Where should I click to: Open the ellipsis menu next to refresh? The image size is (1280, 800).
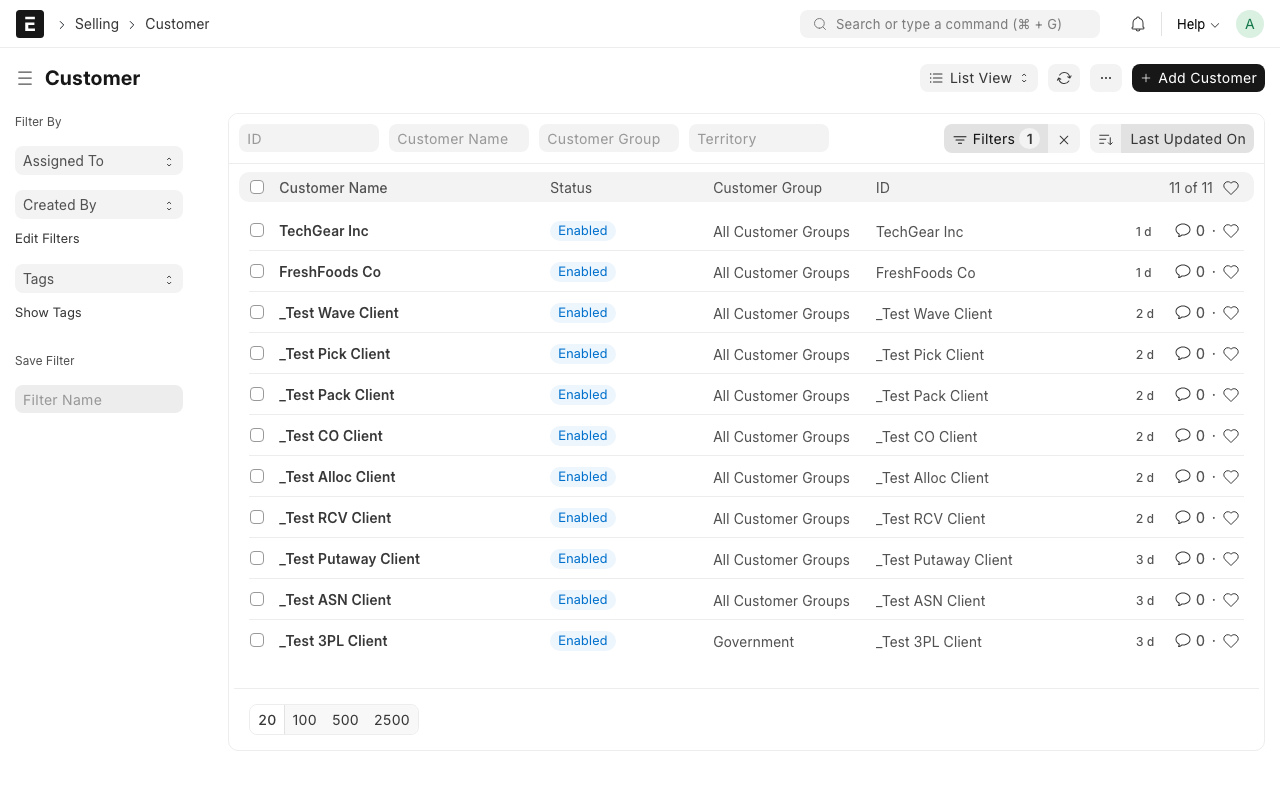[x=1105, y=77]
